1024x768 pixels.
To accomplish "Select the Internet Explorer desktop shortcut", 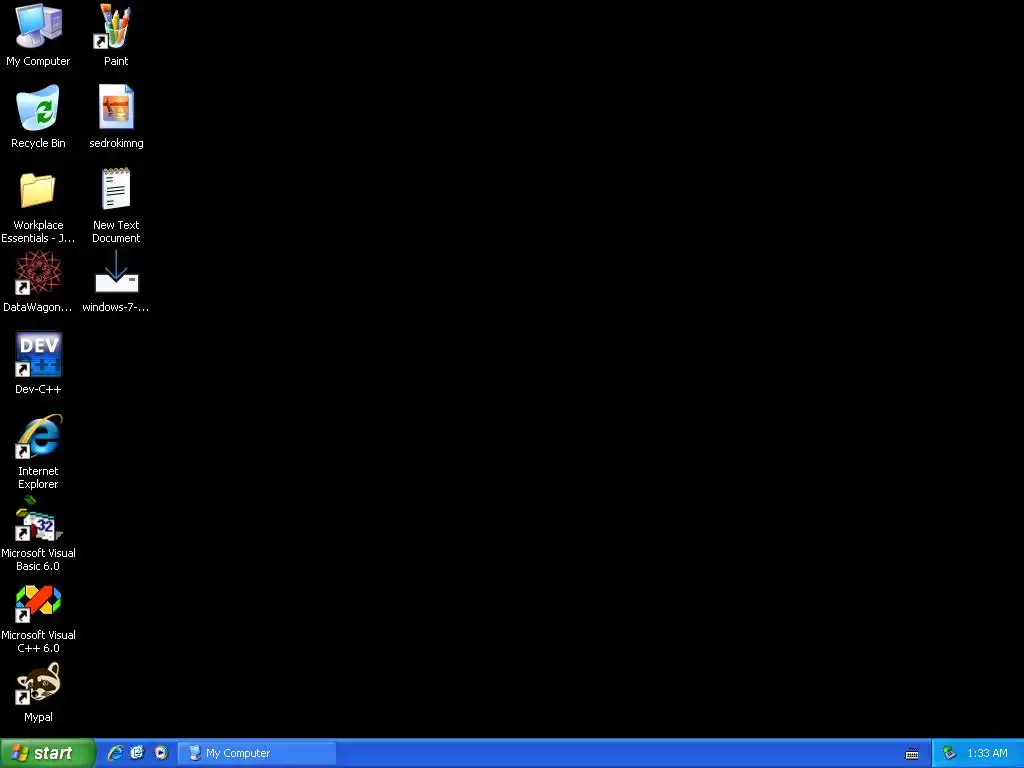I will tap(38, 452).
